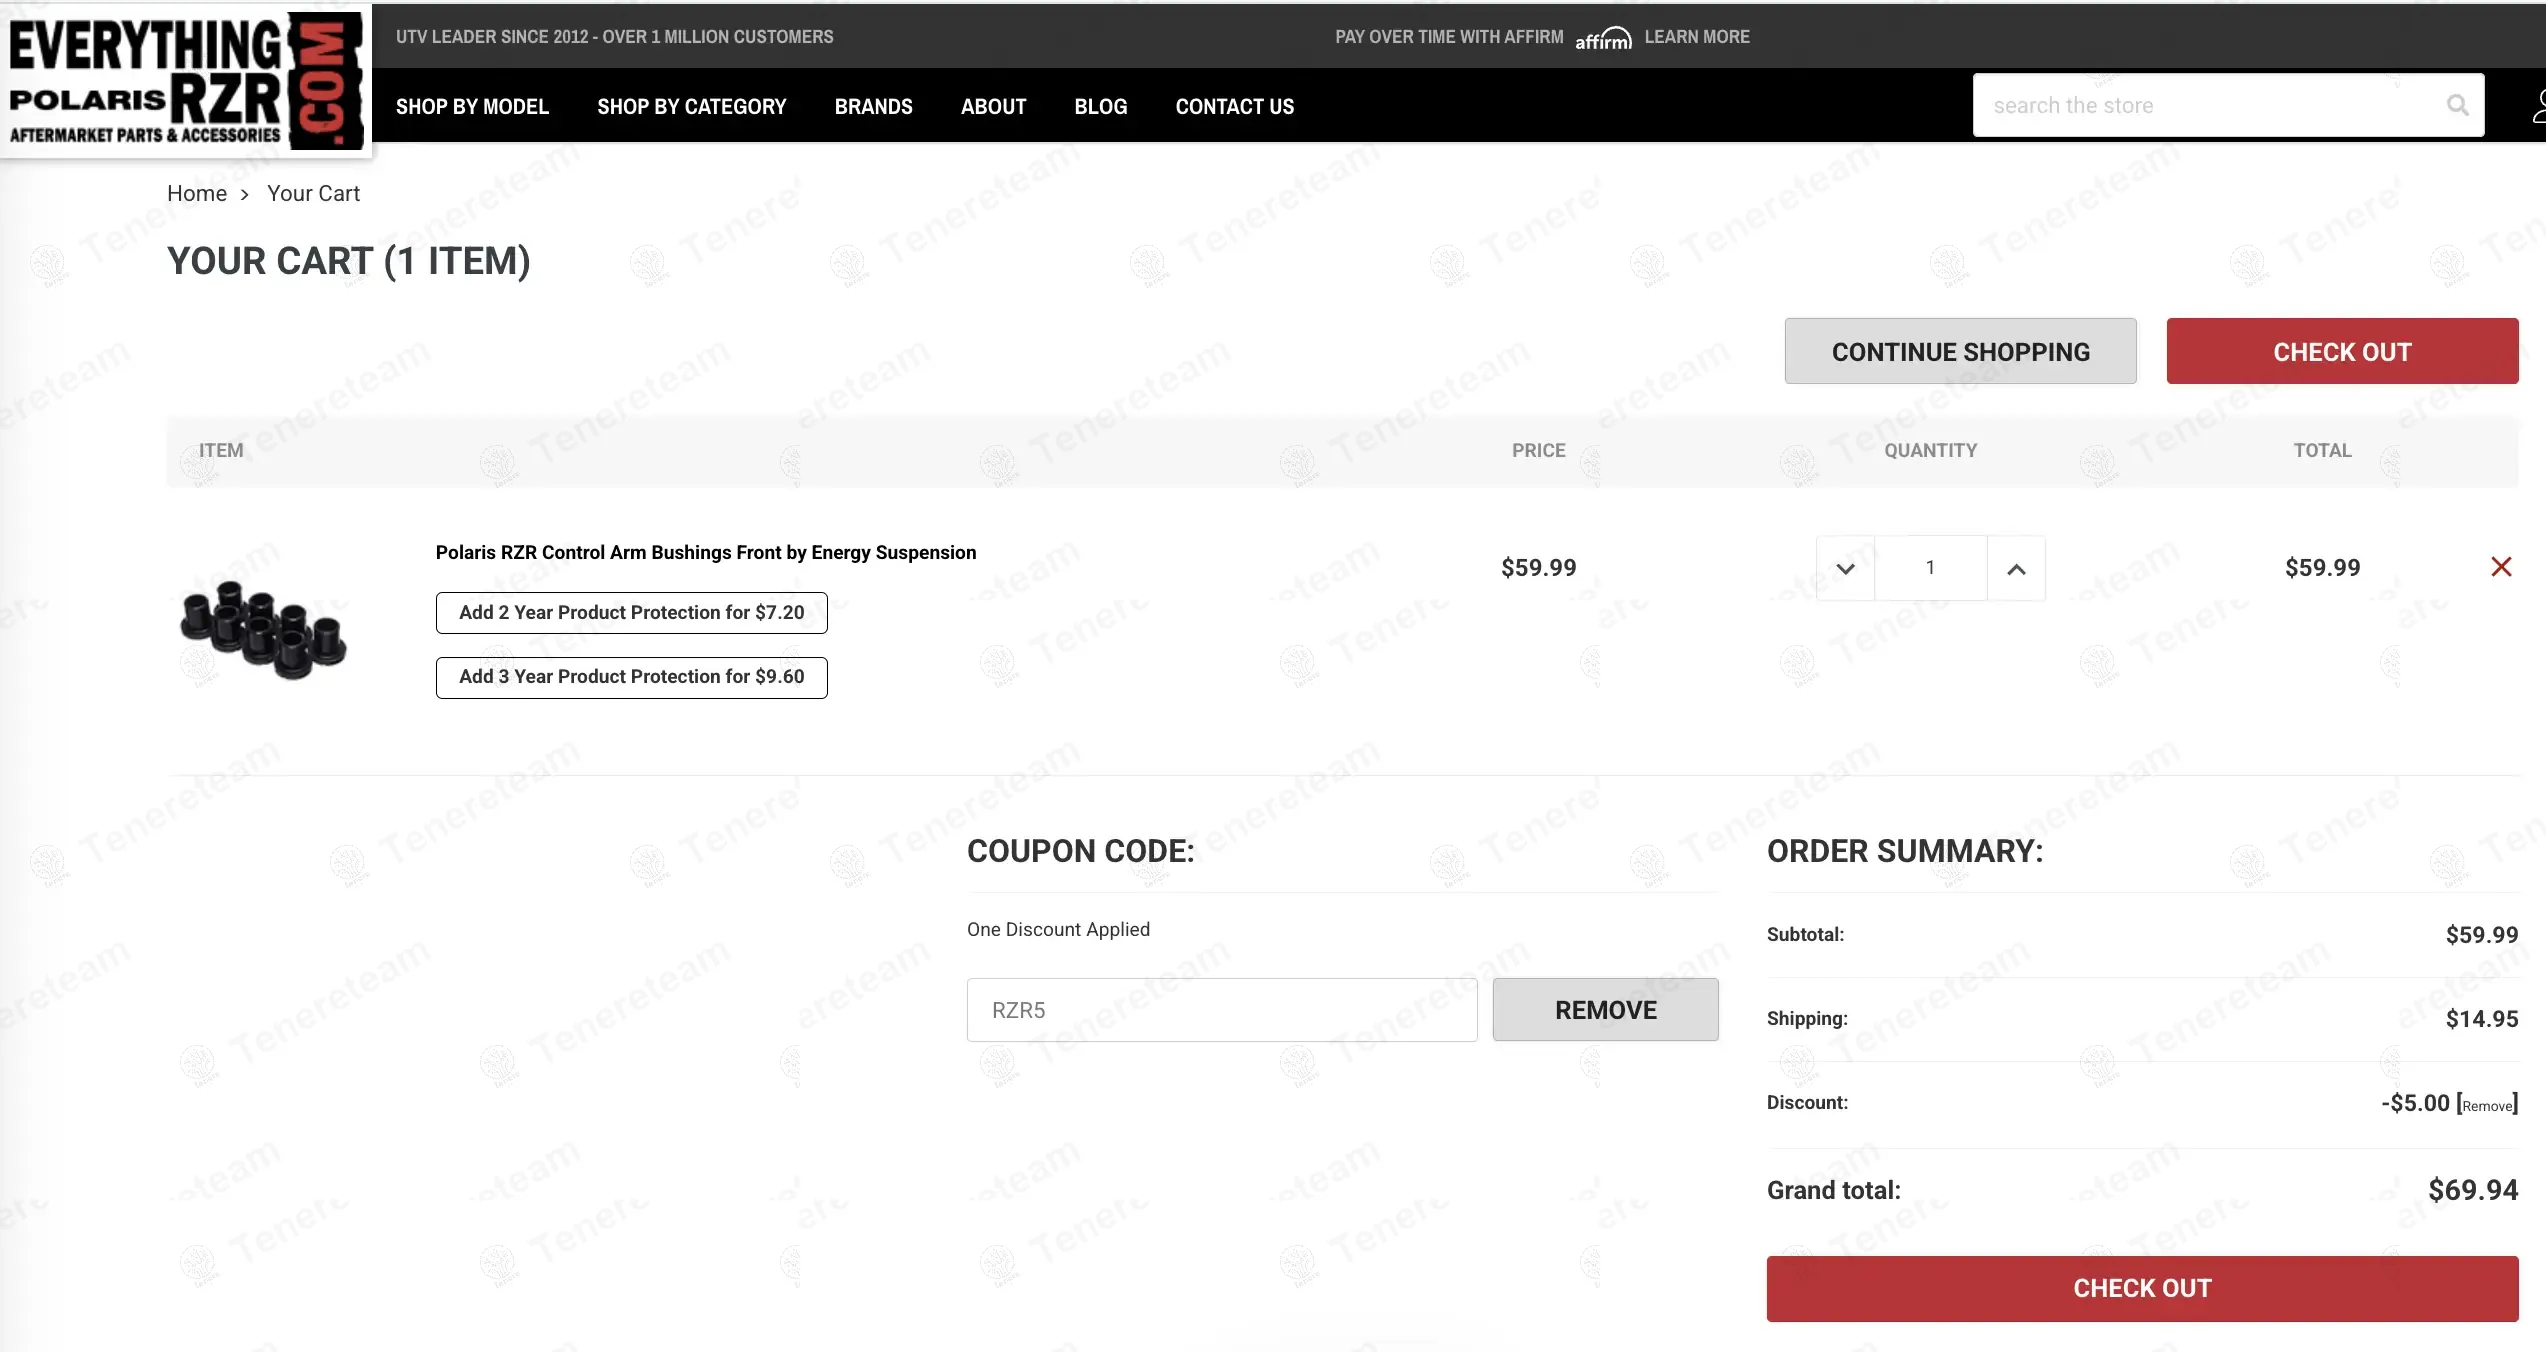Viewport: 2546px width, 1352px height.
Task: Click the PRICE column header
Action: [x=1538, y=450]
